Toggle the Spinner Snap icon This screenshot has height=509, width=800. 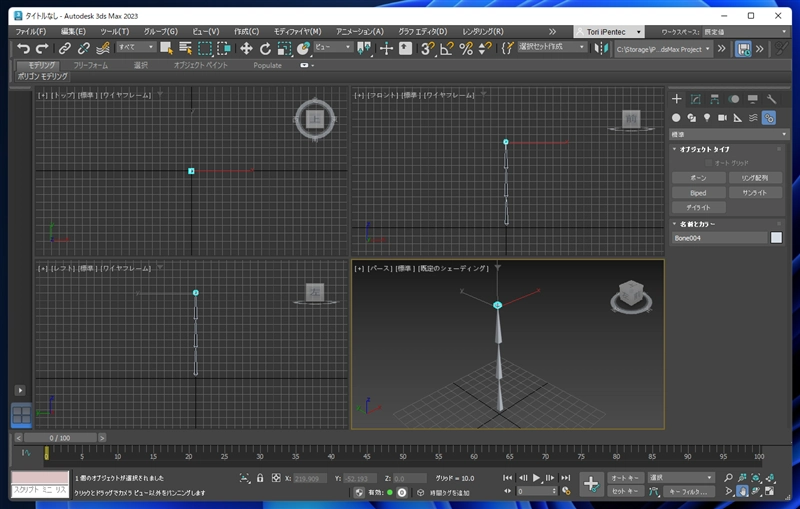(x=485, y=48)
